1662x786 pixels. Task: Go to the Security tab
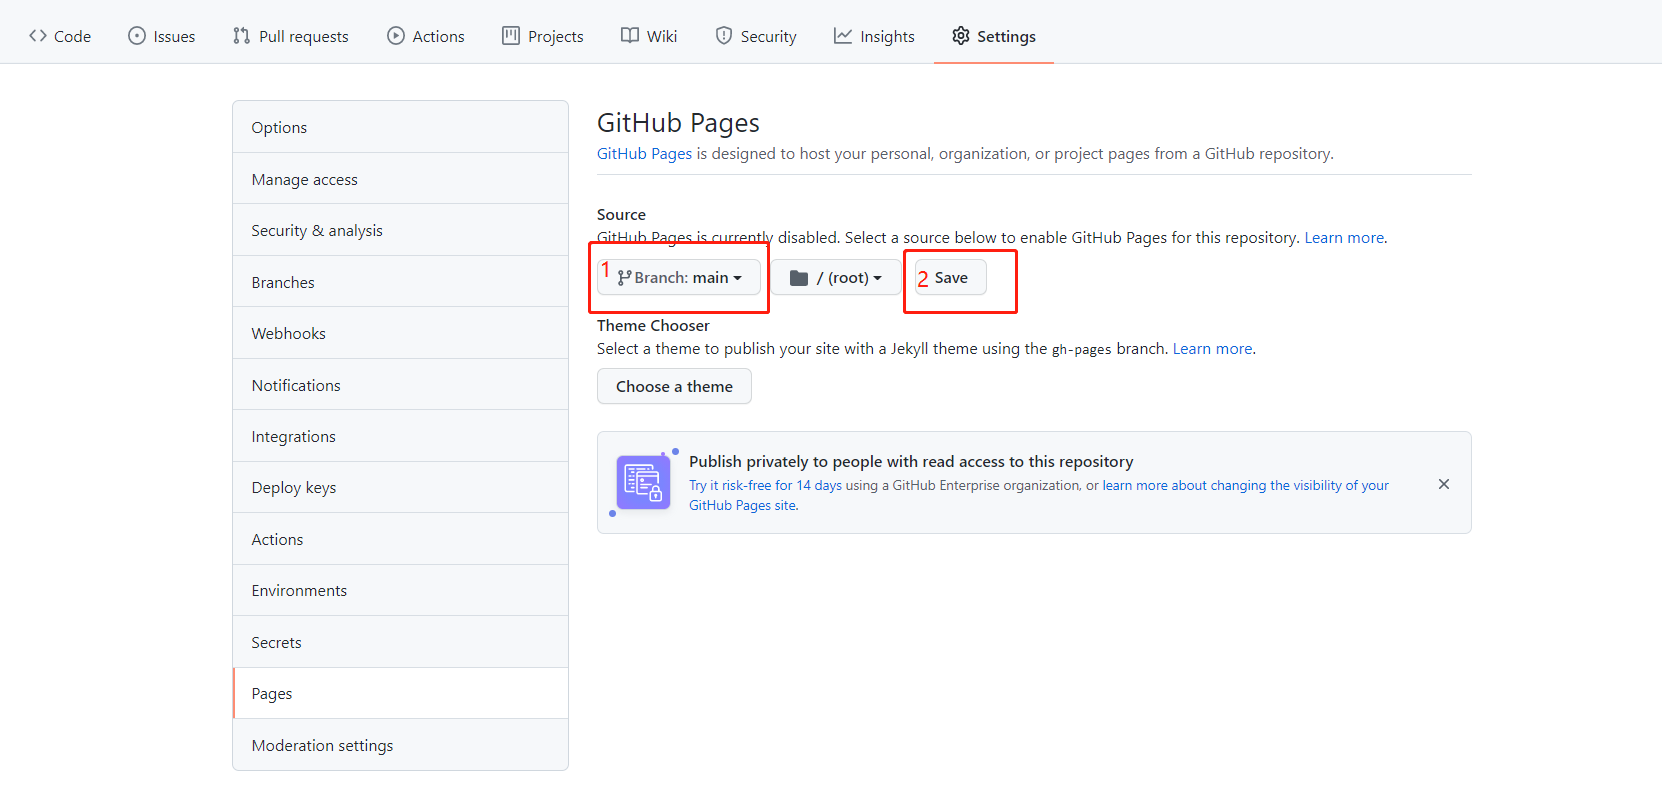[756, 36]
